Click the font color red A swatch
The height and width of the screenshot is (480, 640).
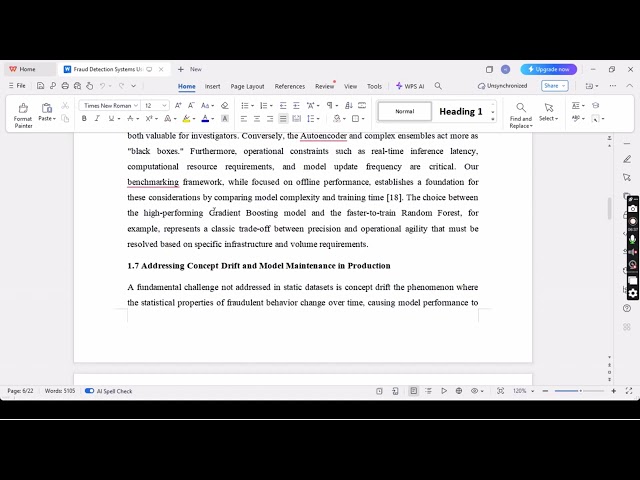(x=205, y=119)
